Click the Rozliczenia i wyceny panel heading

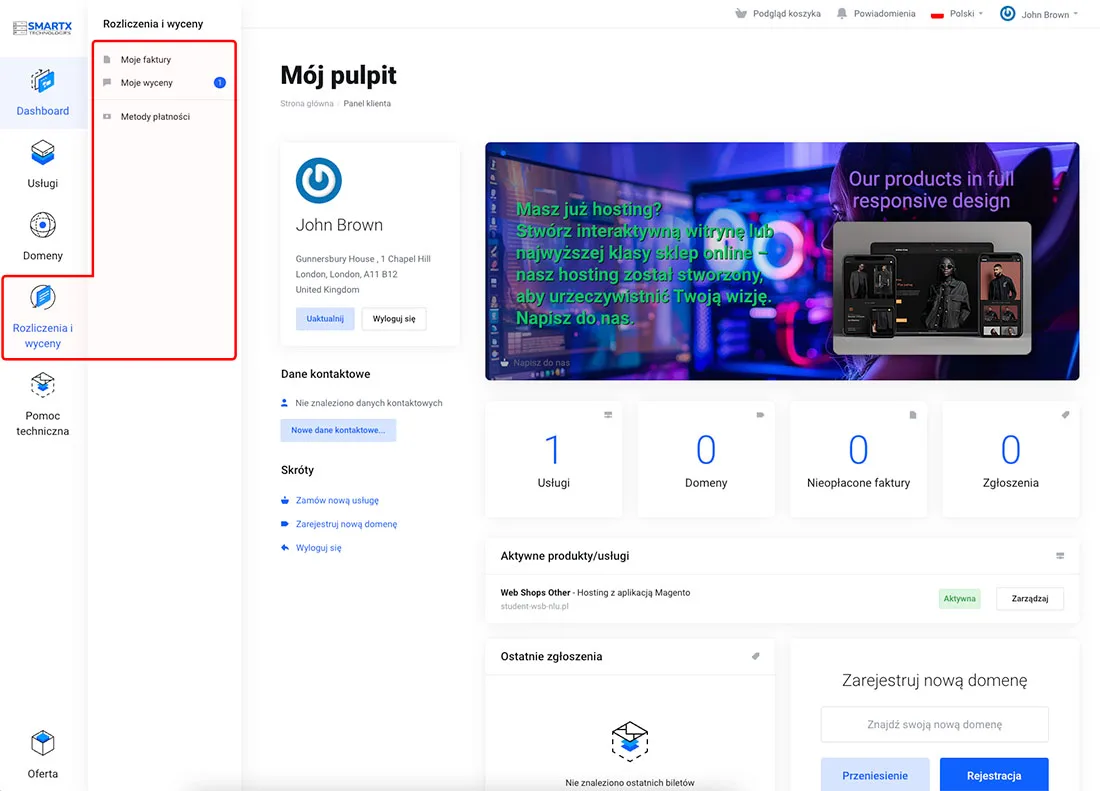click(x=153, y=24)
